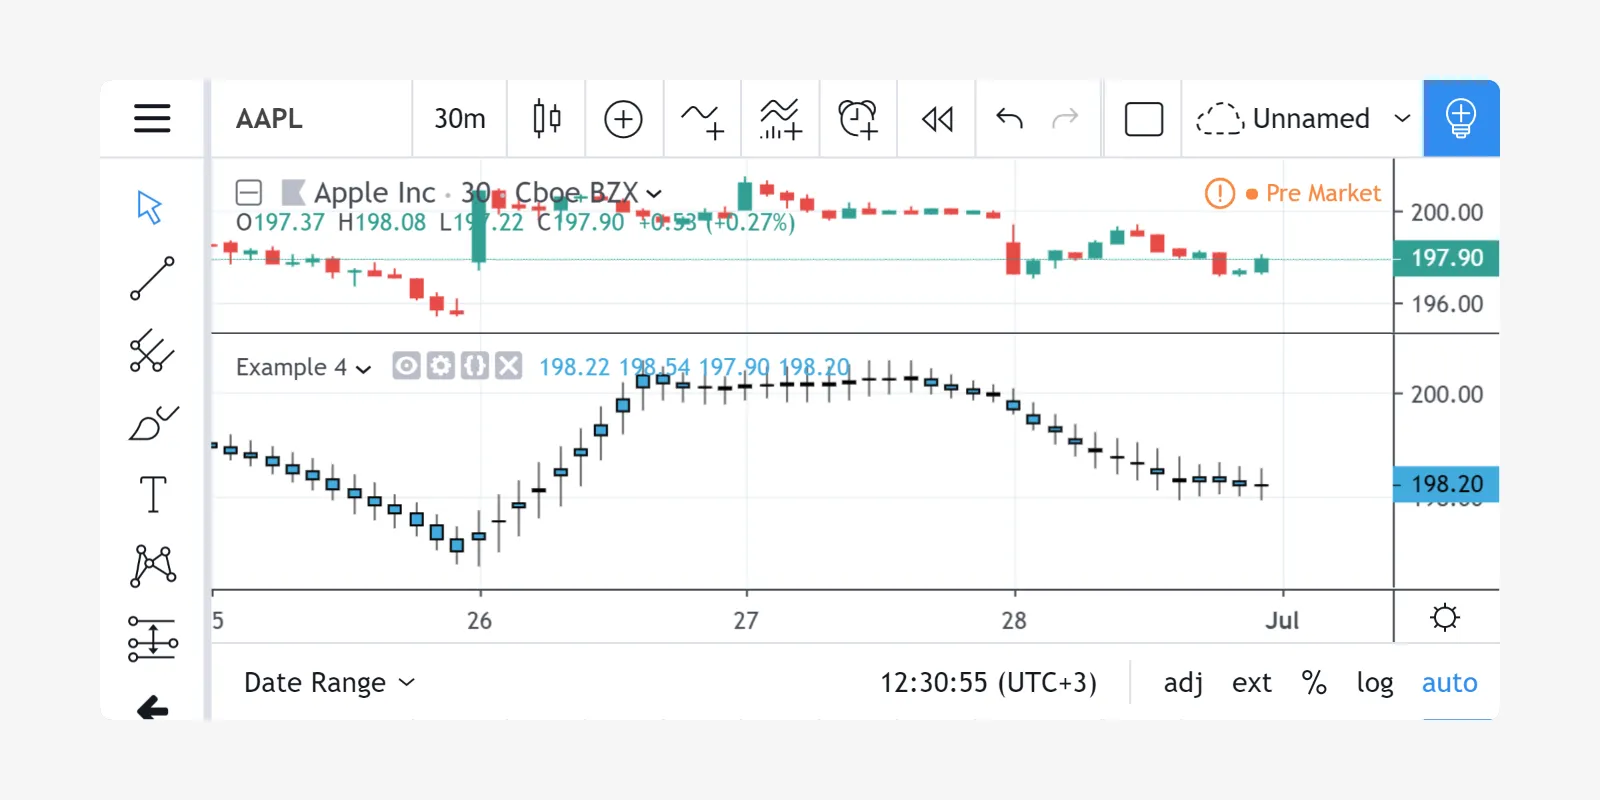The height and width of the screenshot is (800, 1600).
Task: Click the C197.90 close value in legend
Action: coord(580,222)
